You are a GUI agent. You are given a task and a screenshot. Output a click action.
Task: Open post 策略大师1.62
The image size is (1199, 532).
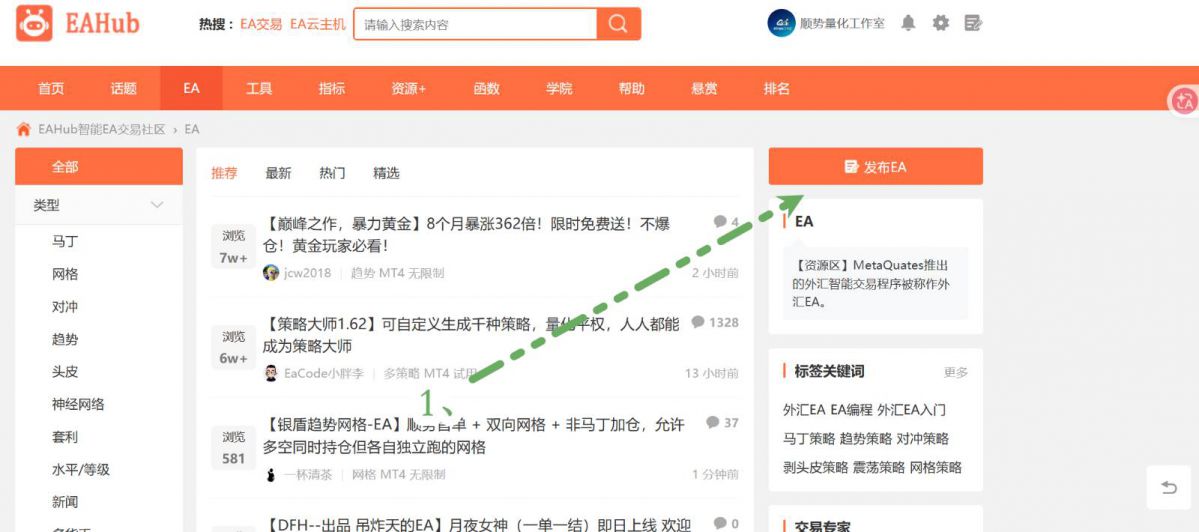coord(471,335)
